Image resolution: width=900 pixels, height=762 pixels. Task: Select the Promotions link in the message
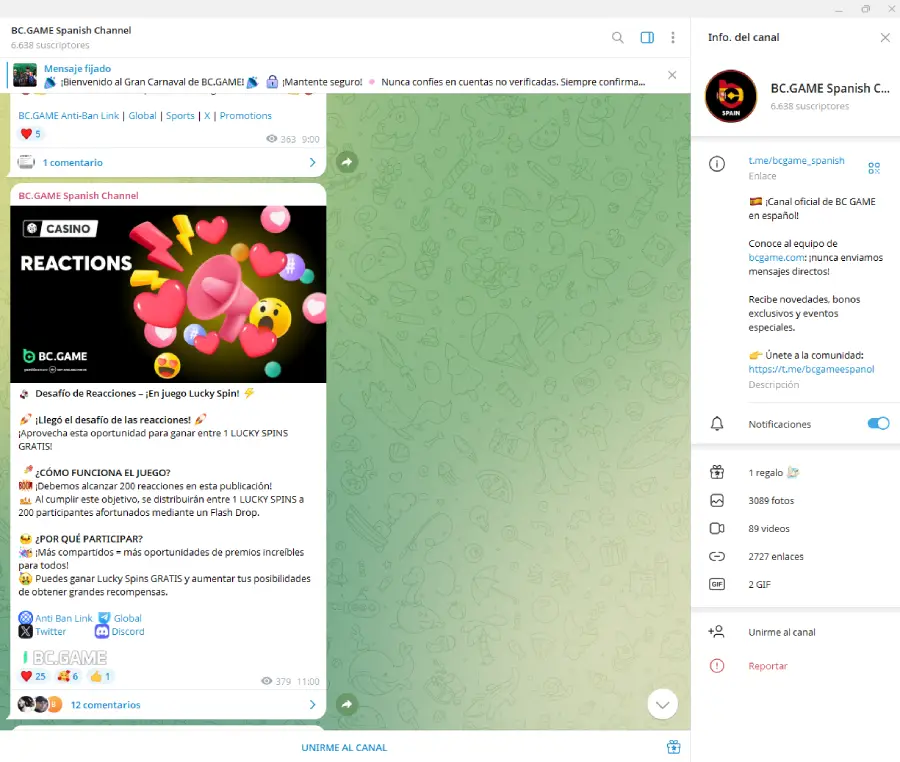tap(245, 115)
